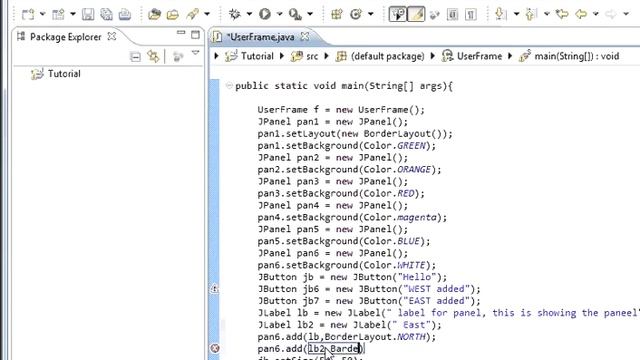
Task: Open the New Java Class dropdown arrow
Action: click(371, 14)
